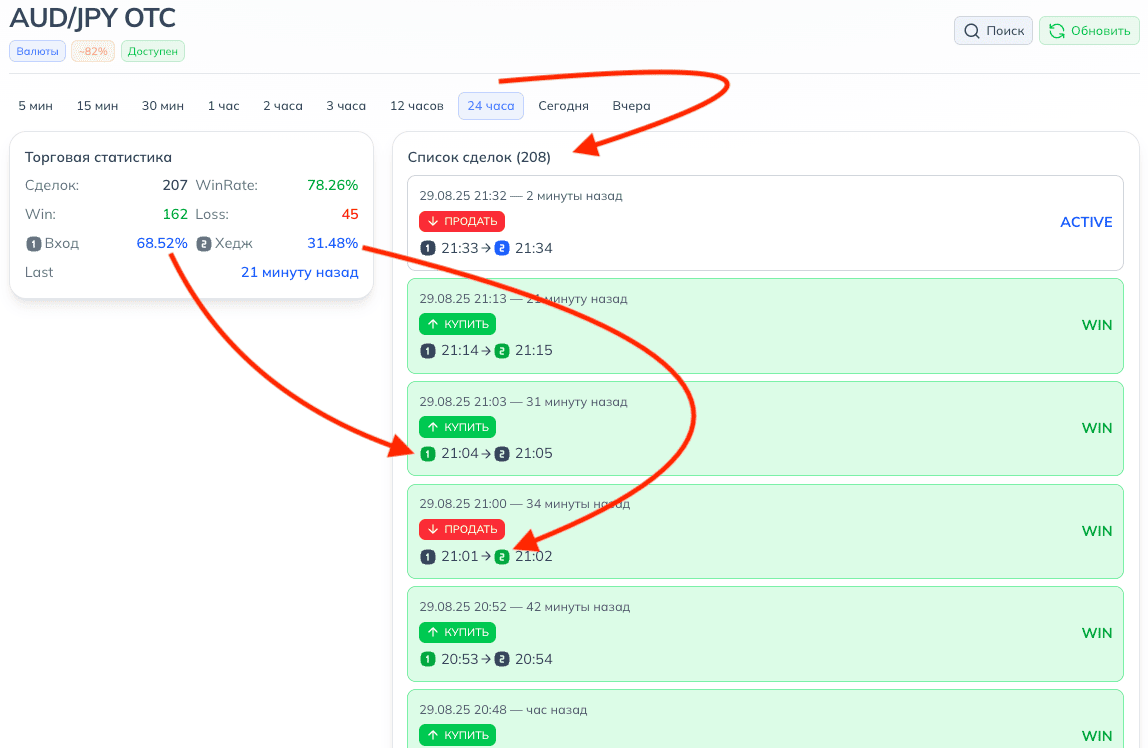Click green step 2 badge beside 21:02
Screen dimensions: 1148x748
502,557
